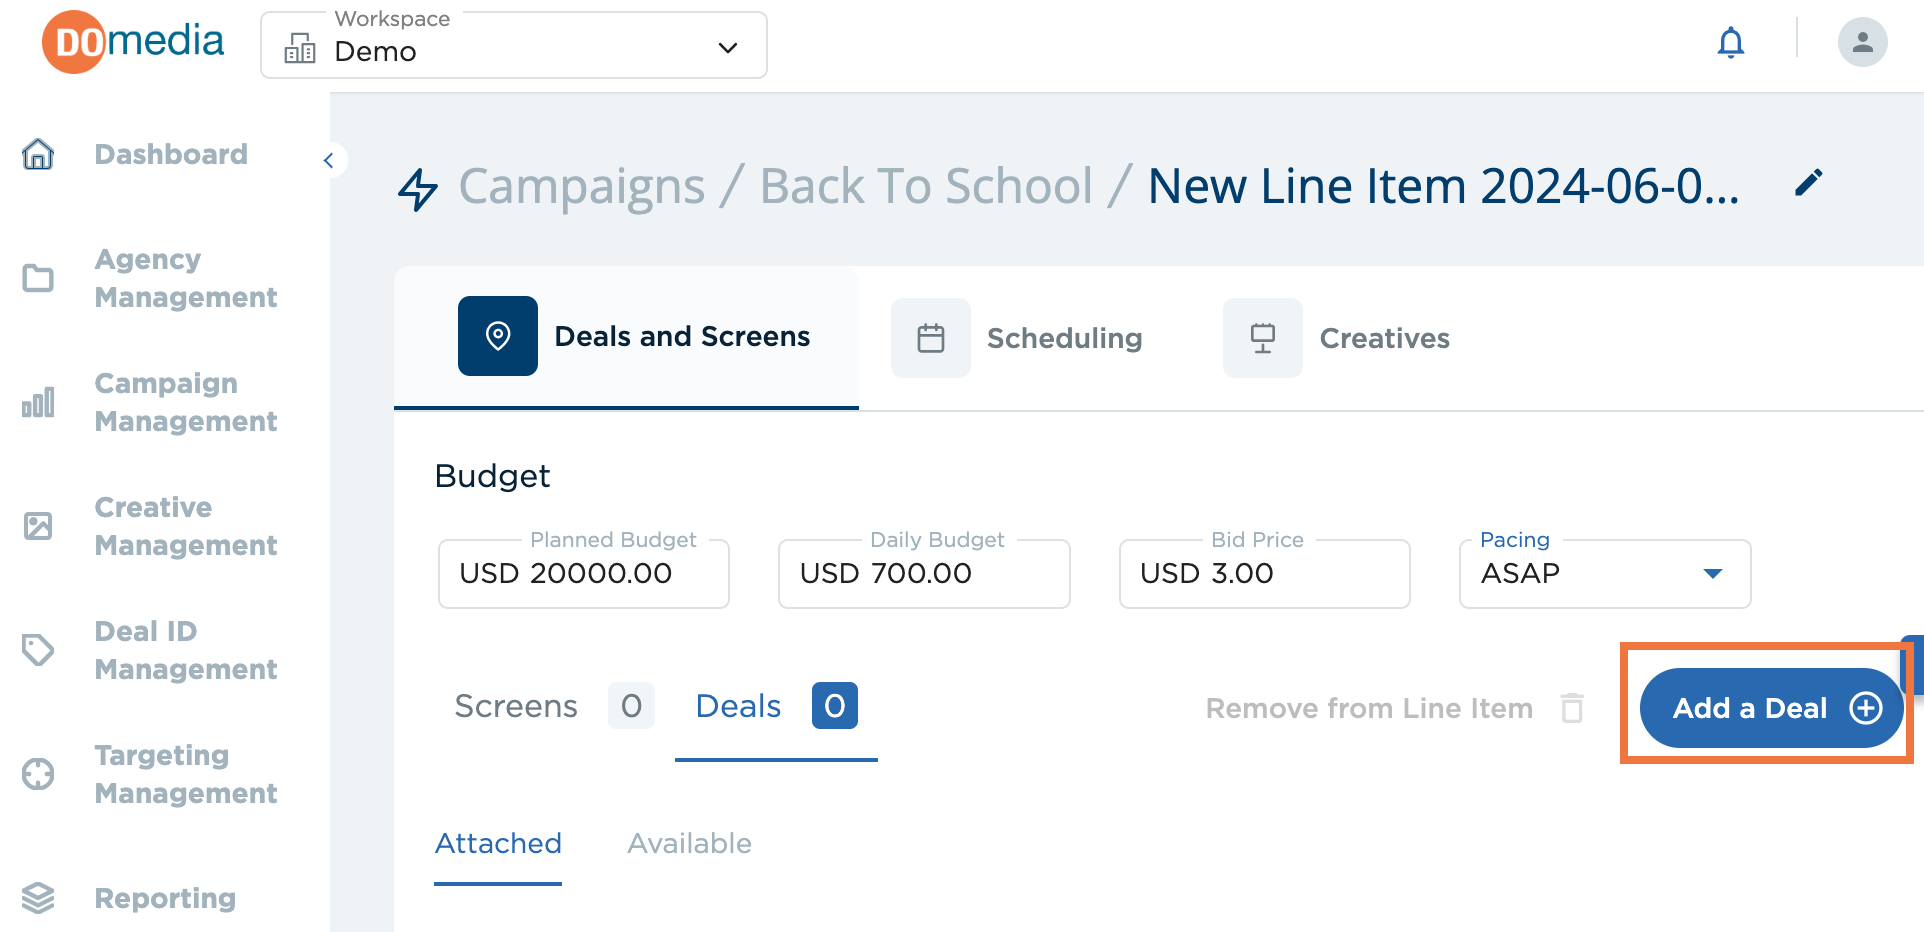Viewport: 1924px width, 932px height.
Task: Show the Available deals tab
Action: click(x=689, y=843)
